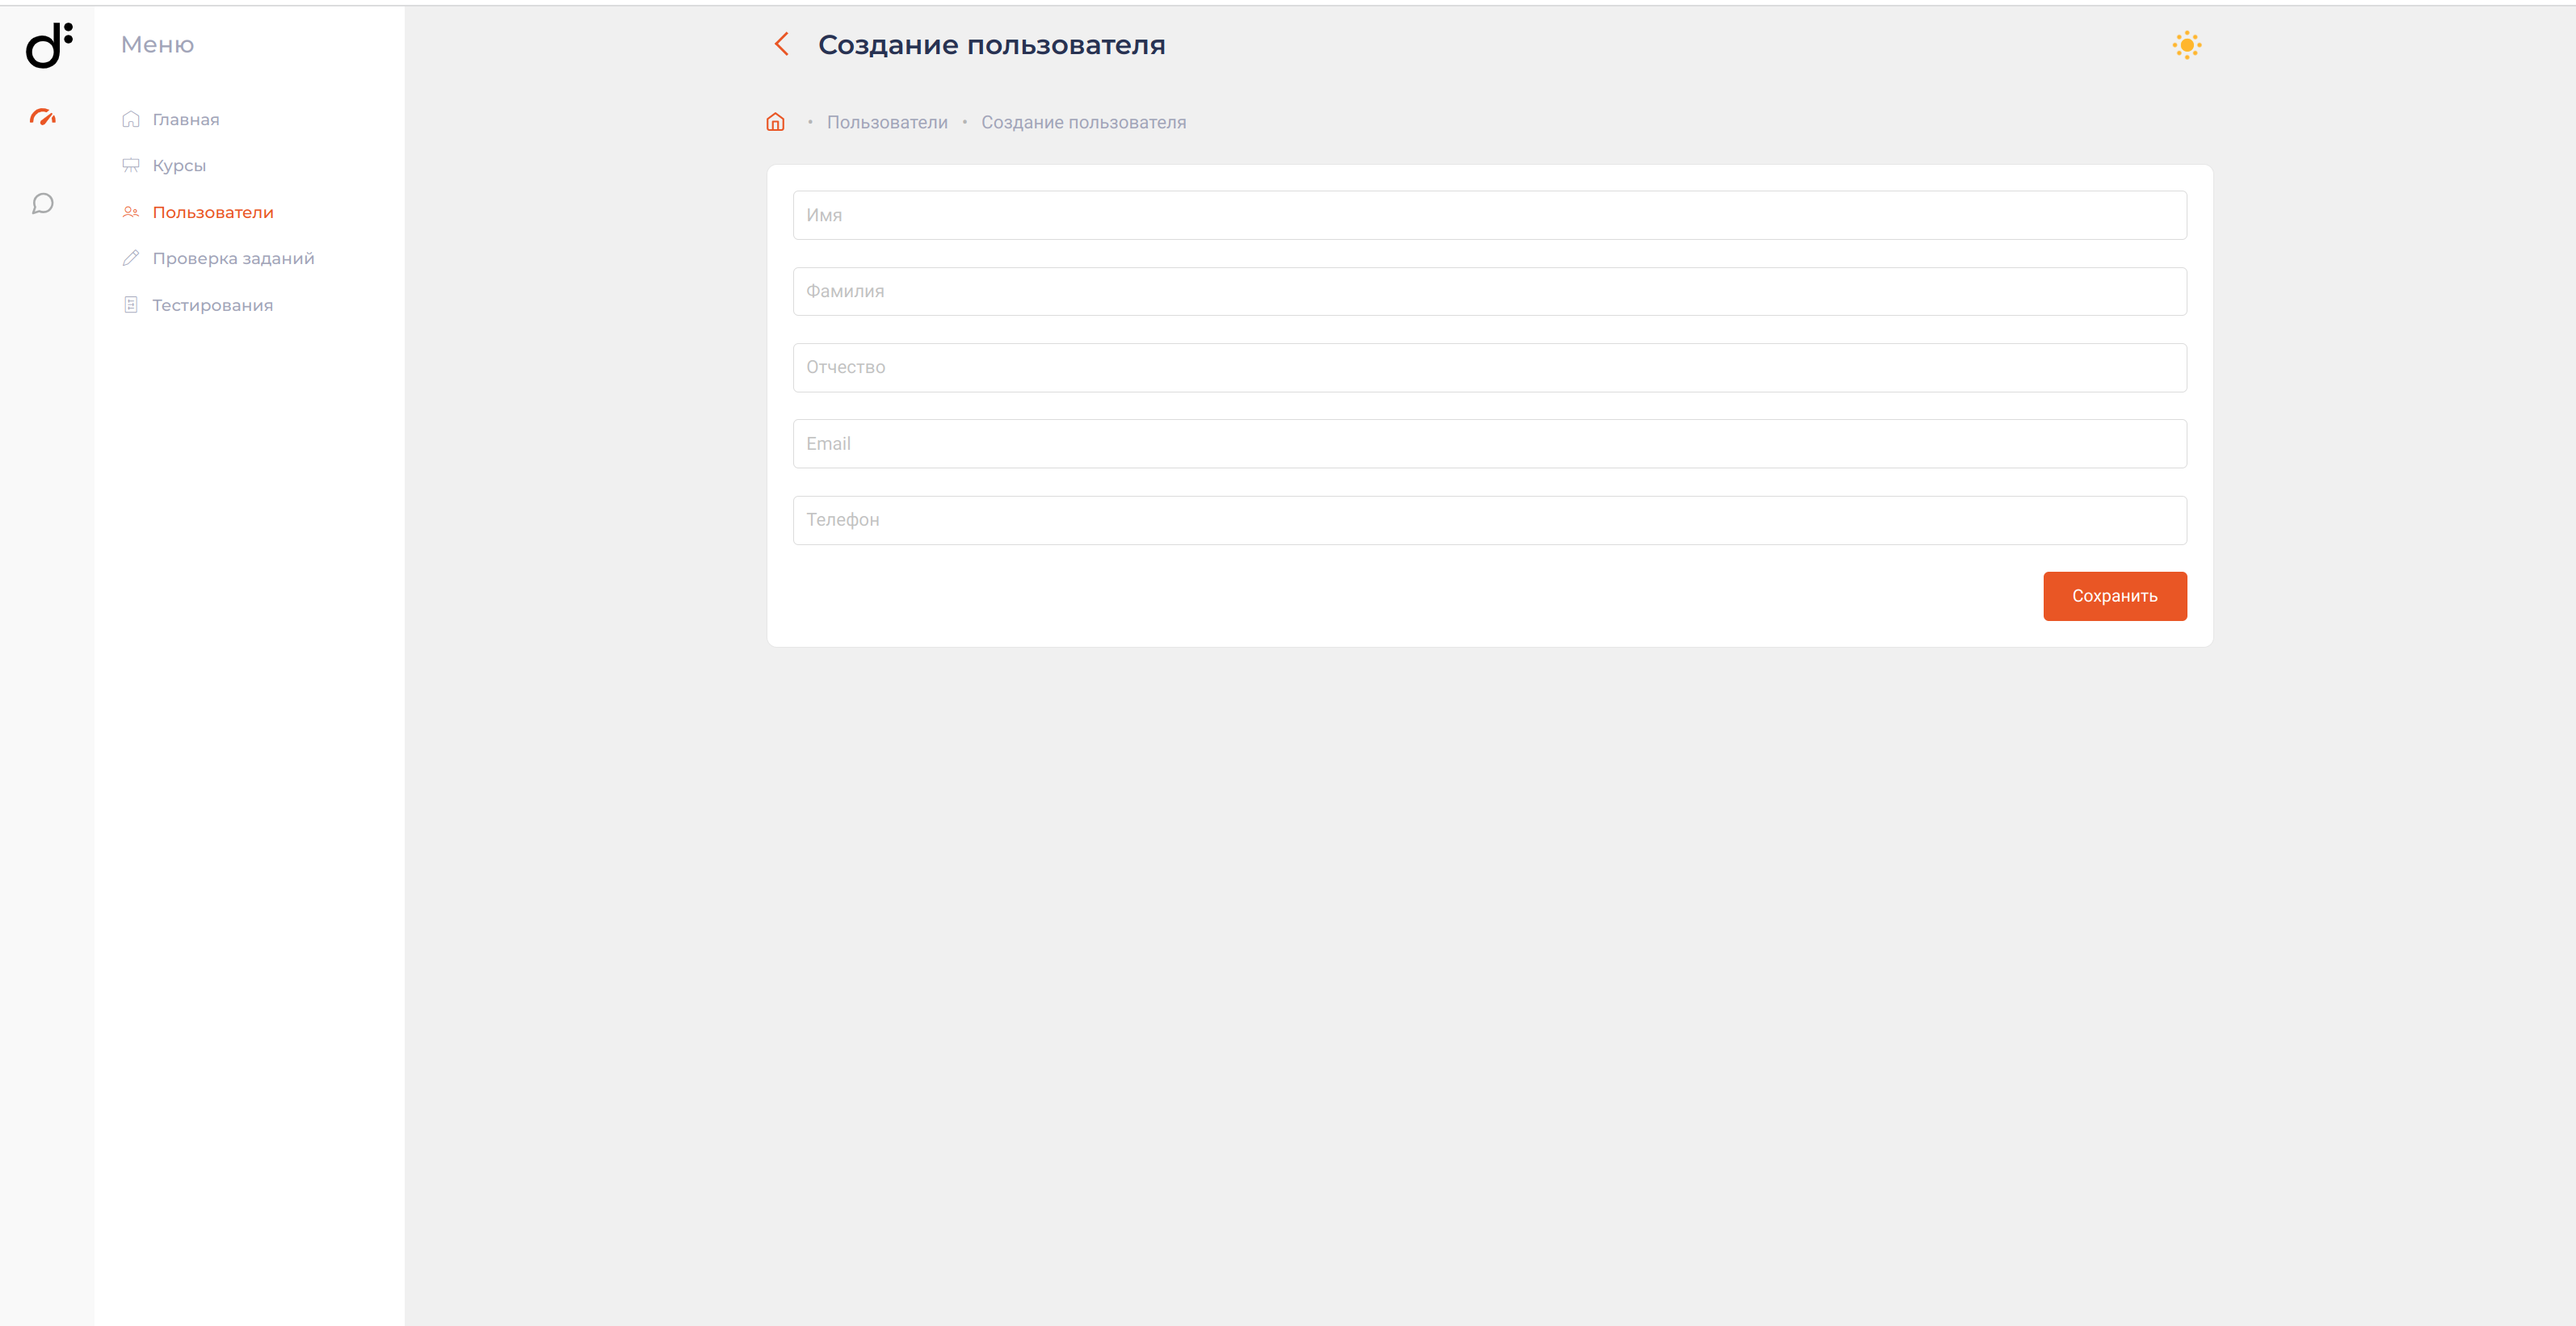Click the board icon beside Курсы
This screenshot has height=1326, width=2576.
[131, 165]
